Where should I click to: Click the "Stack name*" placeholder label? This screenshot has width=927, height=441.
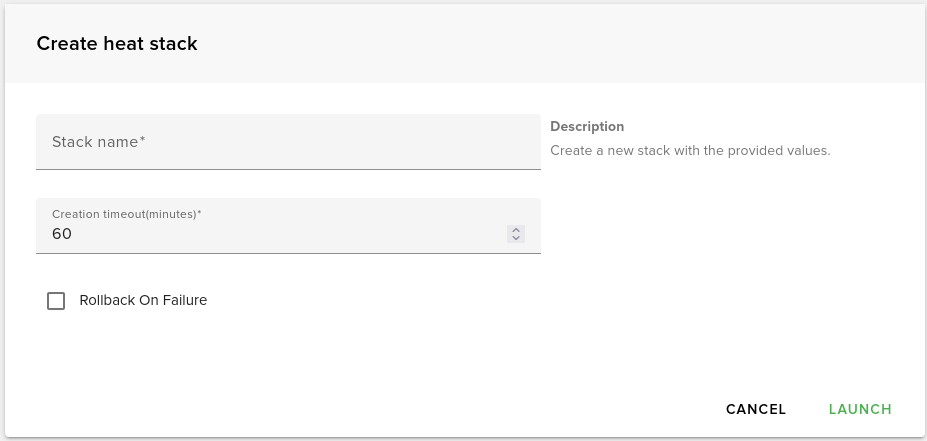coord(98,142)
